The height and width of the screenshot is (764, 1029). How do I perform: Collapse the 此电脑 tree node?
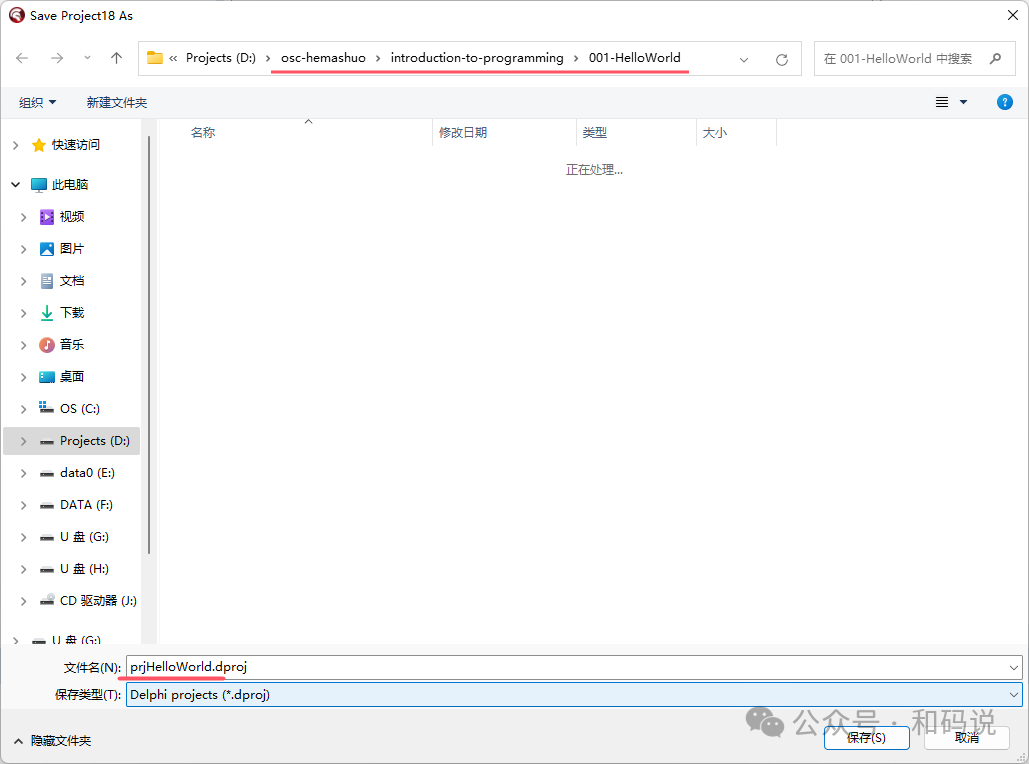point(14,184)
